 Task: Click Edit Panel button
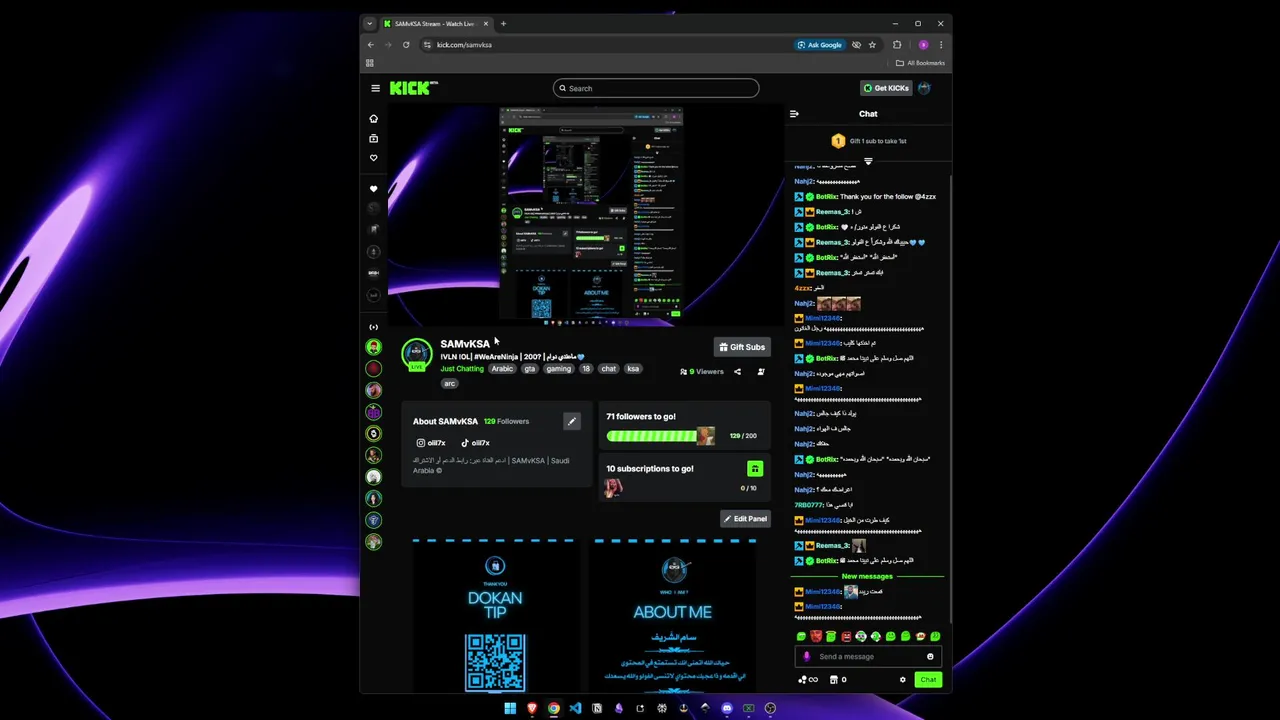tap(745, 519)
